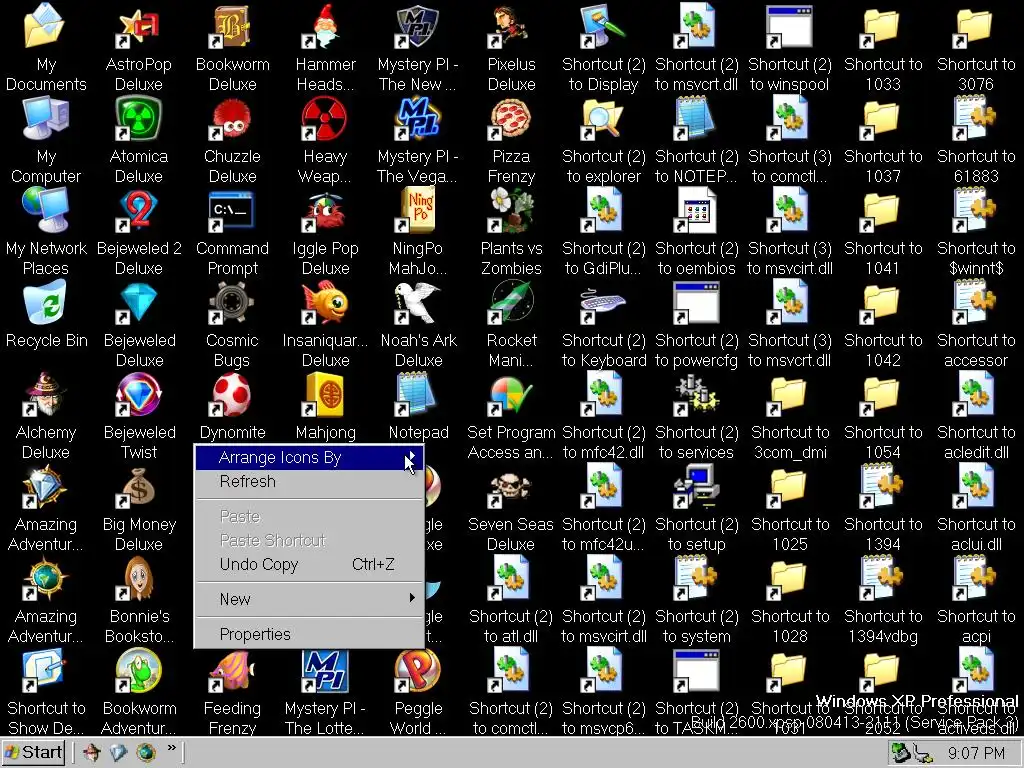This screenshot has width=1024, height=768.
Task: Choose Properties from the context menu
Action: (x=309, y=635)
